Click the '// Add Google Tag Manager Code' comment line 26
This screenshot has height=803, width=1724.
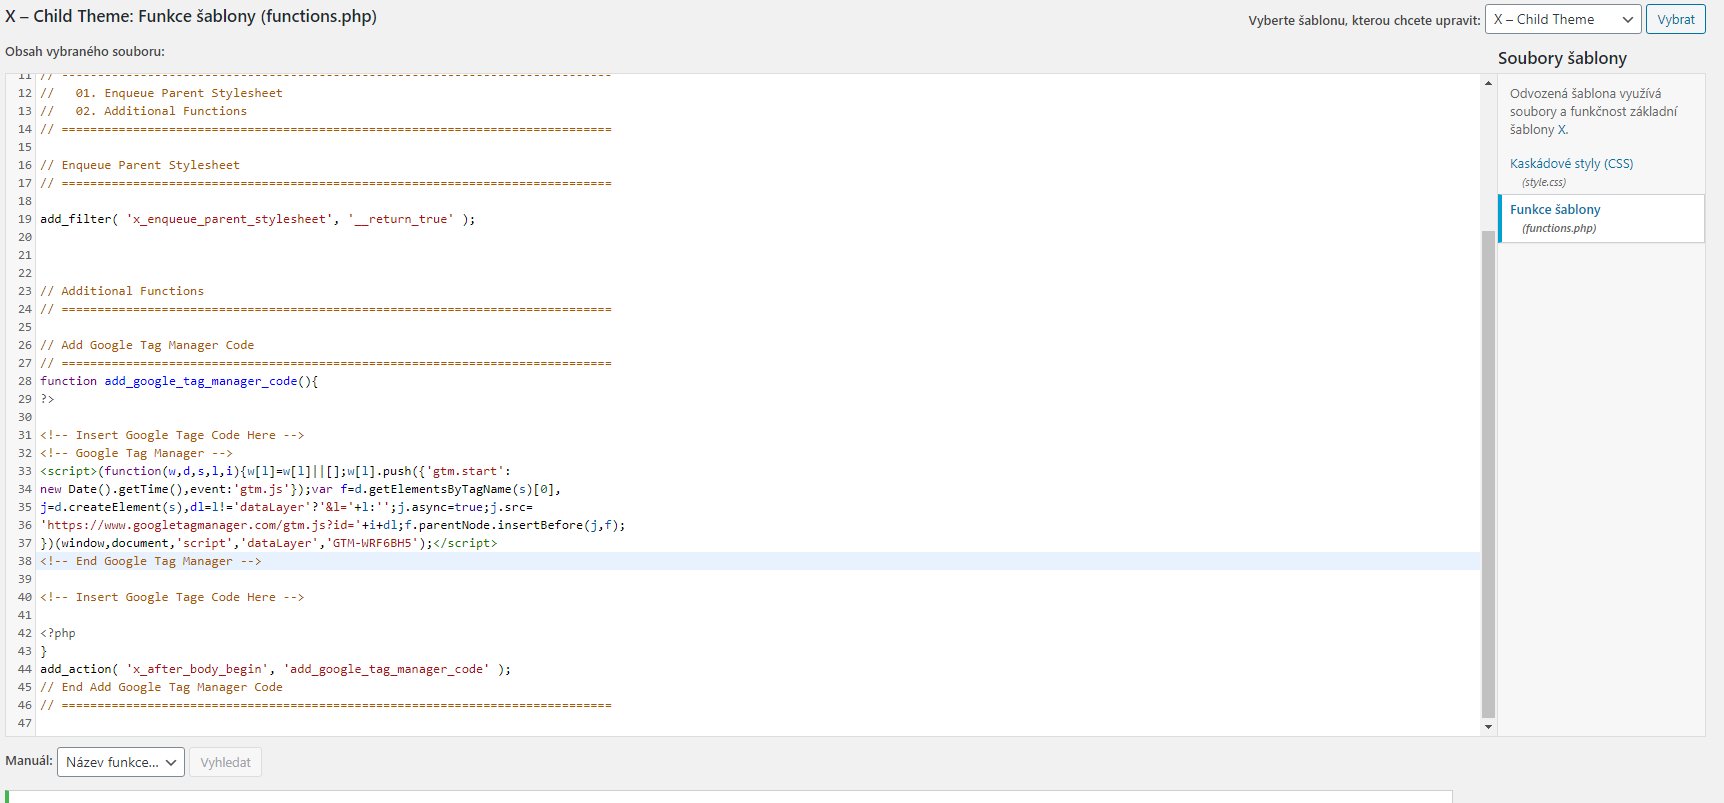147,345
